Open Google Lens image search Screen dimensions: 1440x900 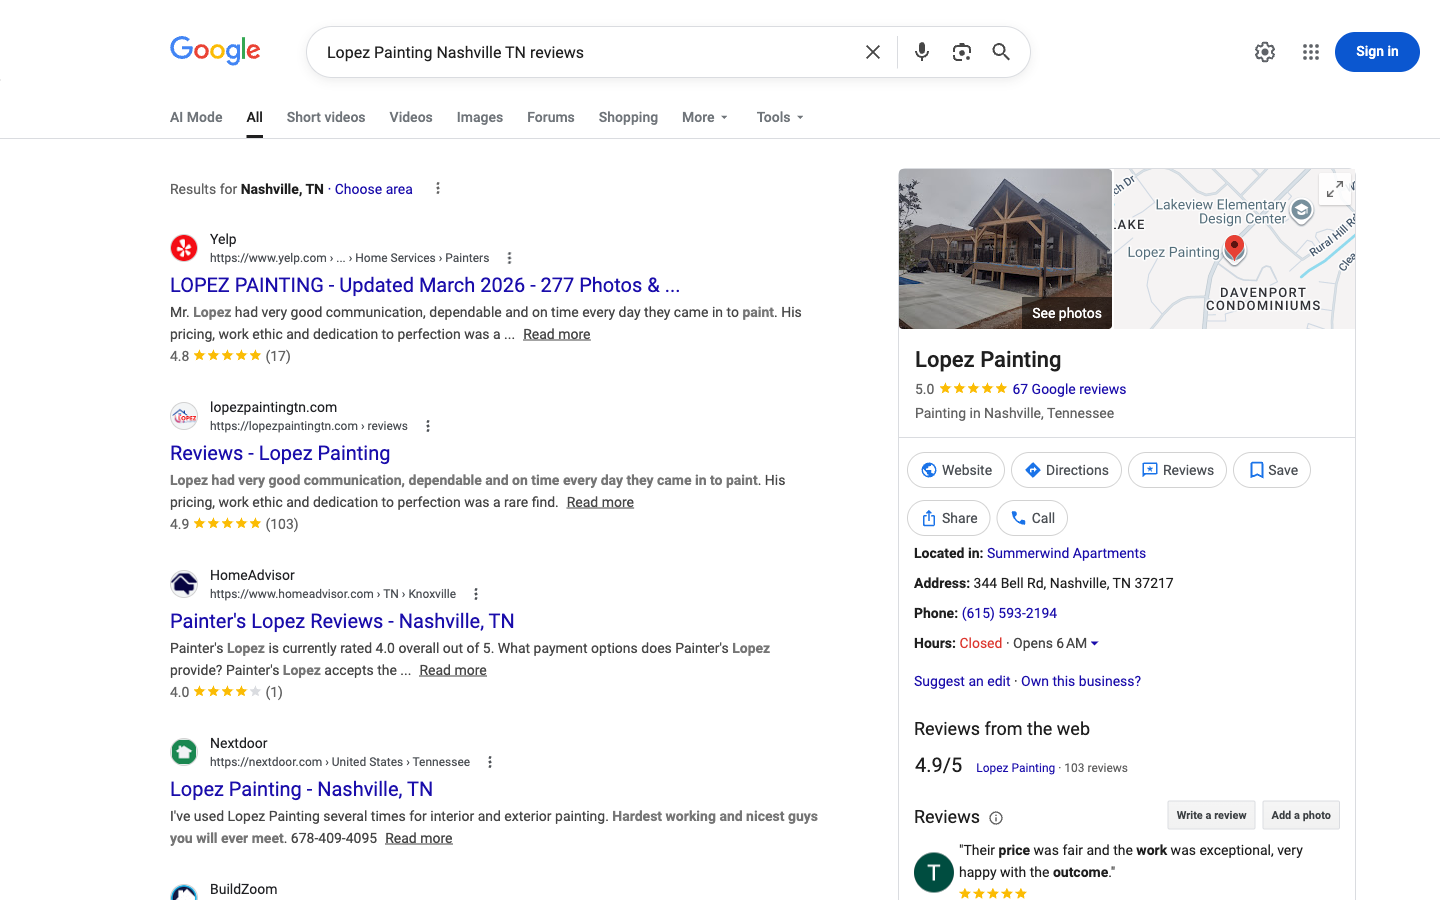[961, 51]
